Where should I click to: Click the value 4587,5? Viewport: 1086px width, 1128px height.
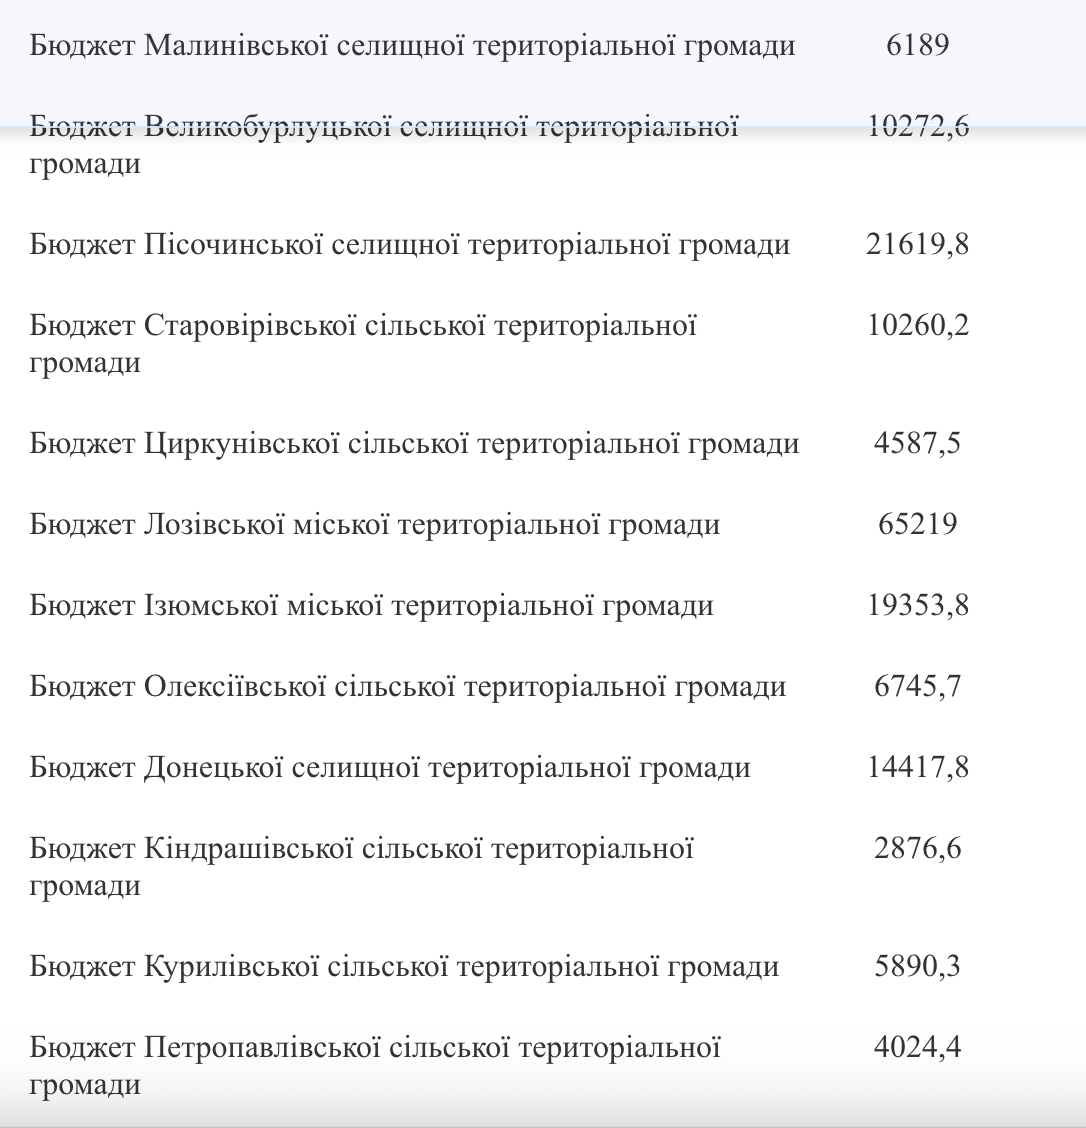(x=917, y=443)
